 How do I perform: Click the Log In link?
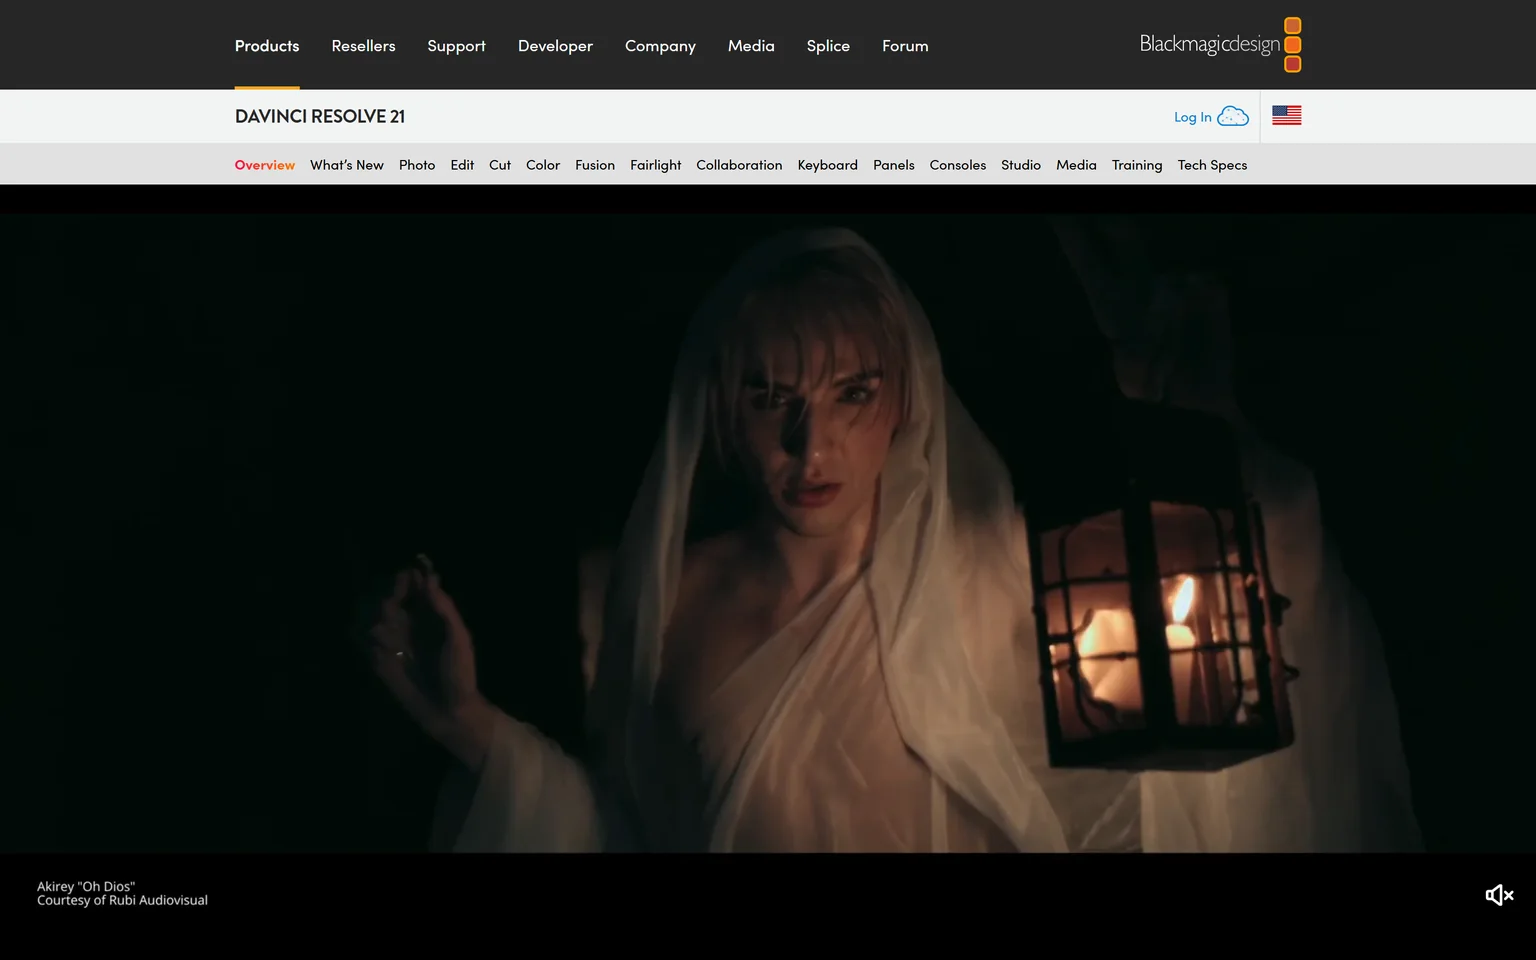tap(1192, 117)
